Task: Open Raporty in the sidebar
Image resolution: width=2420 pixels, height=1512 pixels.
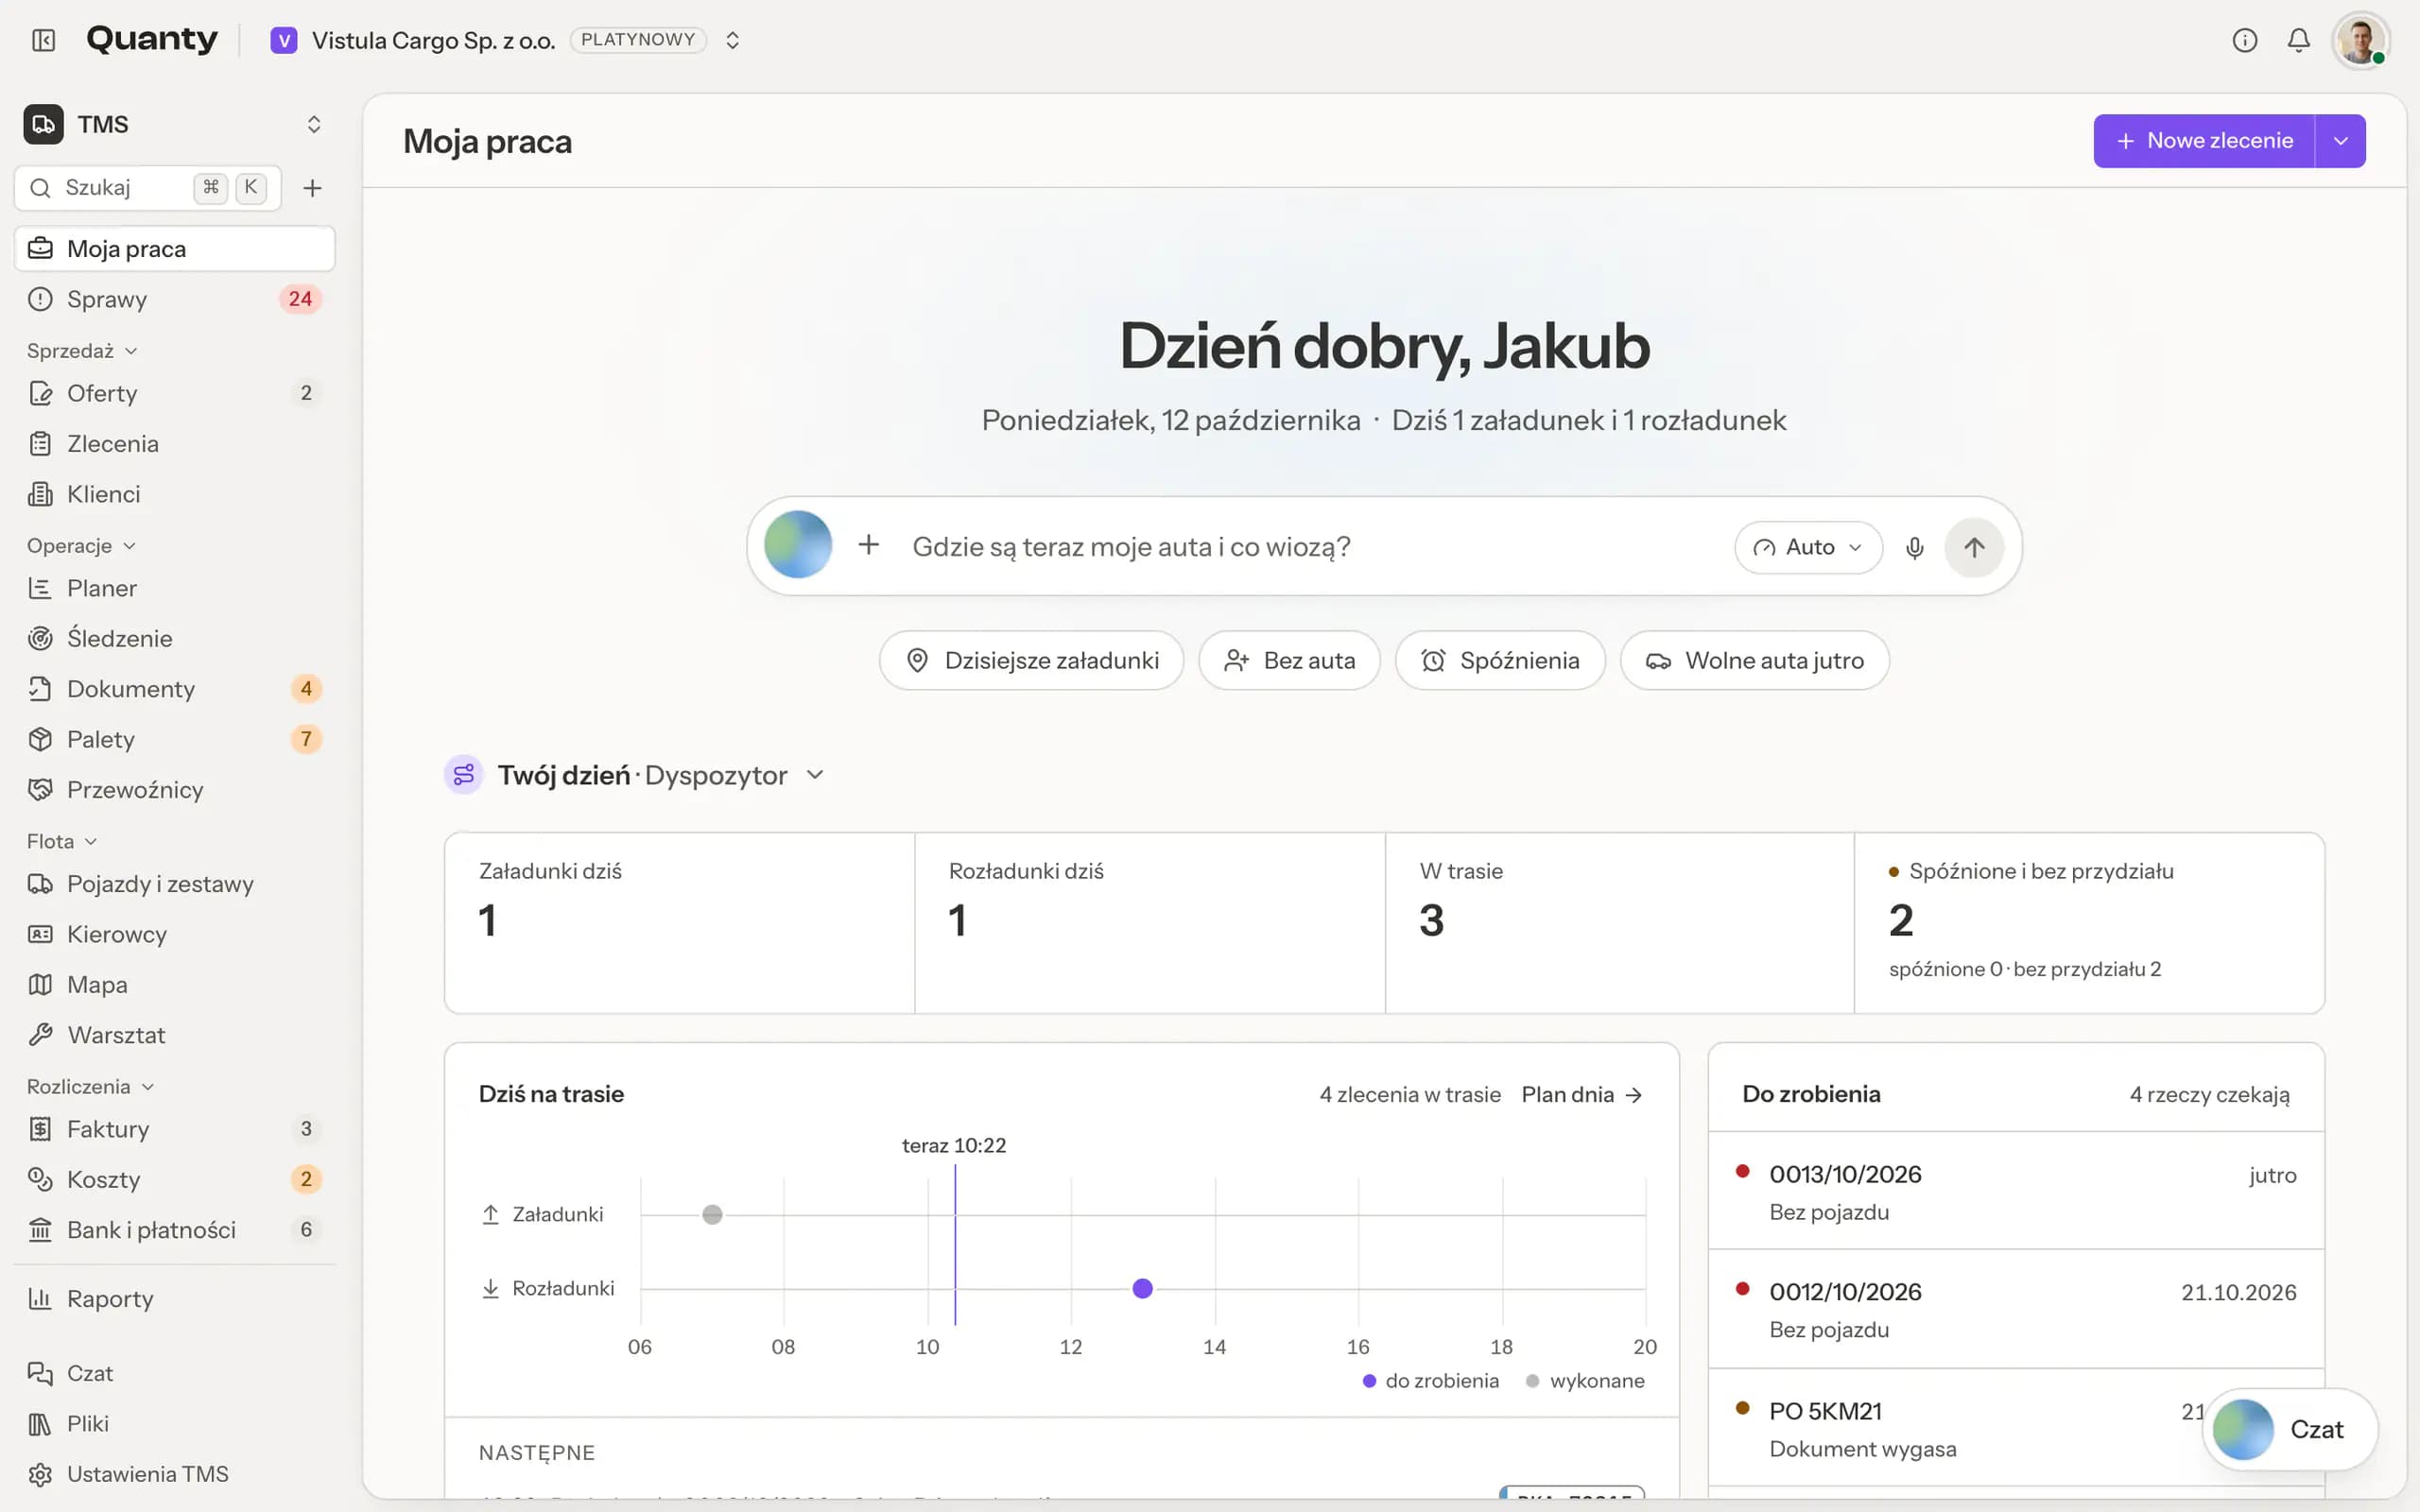Action: point(174,1298)
